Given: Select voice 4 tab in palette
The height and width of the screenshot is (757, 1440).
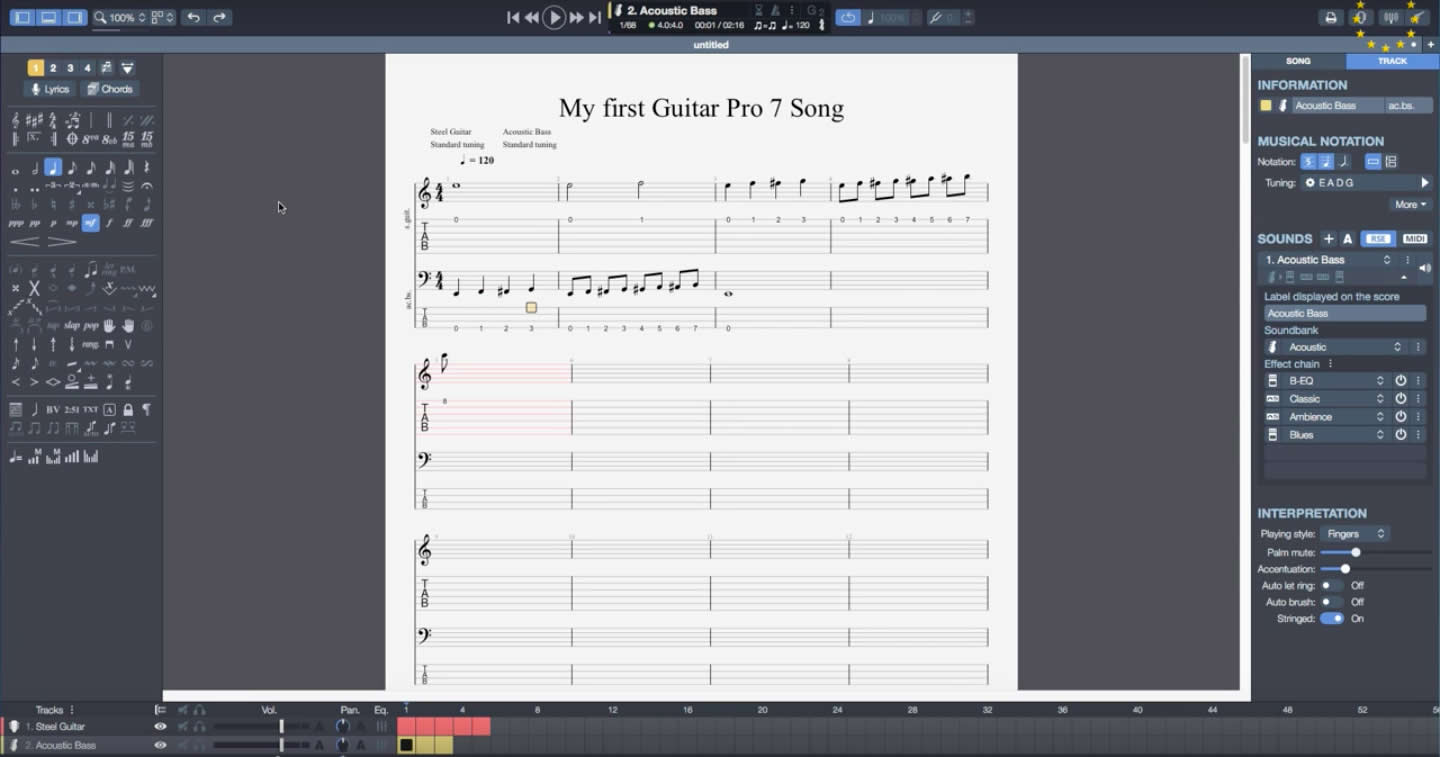Looking at the screenshot, I should (87, 68).
